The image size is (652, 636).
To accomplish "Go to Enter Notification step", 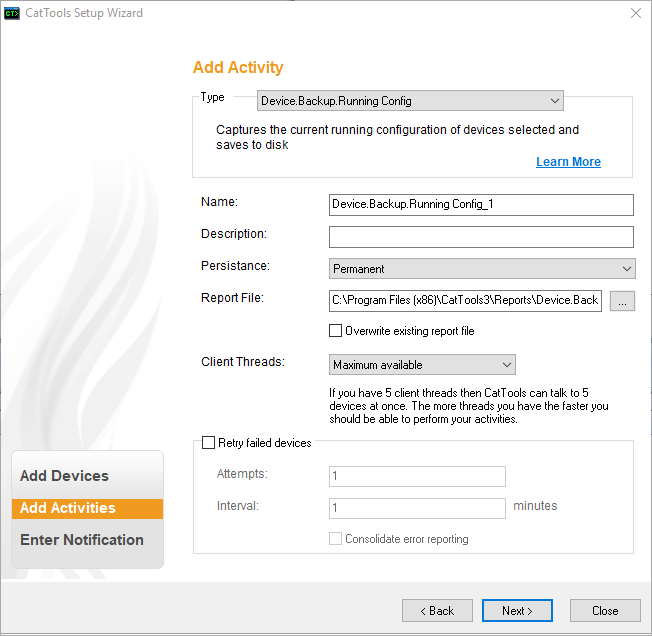I will tap(82, 540).
